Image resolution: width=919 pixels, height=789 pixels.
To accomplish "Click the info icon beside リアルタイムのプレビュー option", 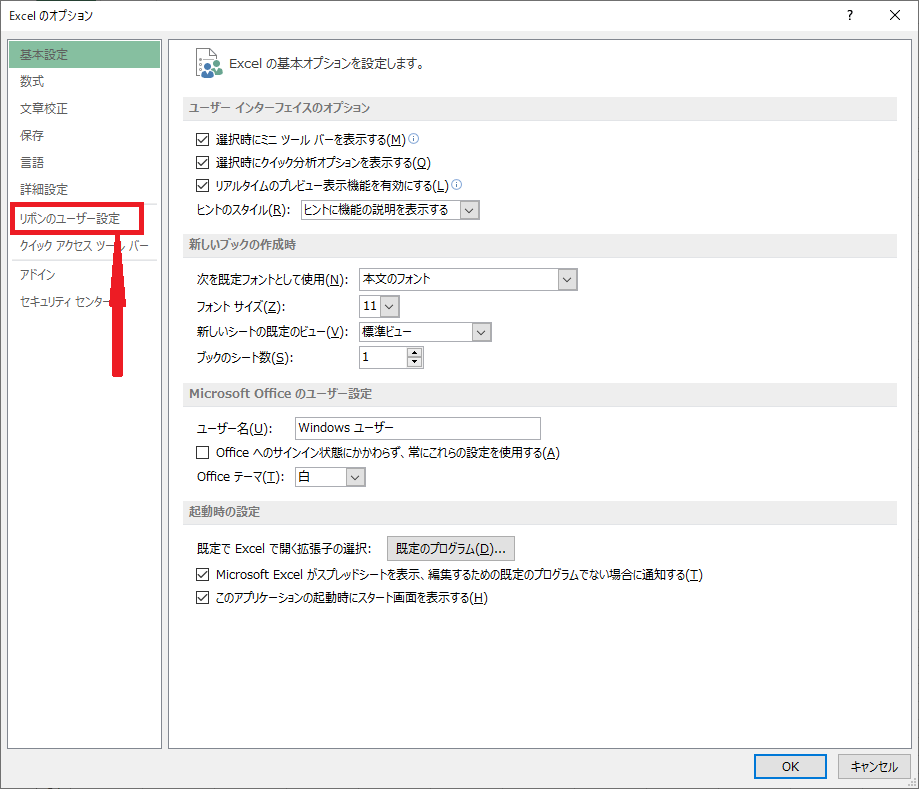I will (x=457, y=185).
